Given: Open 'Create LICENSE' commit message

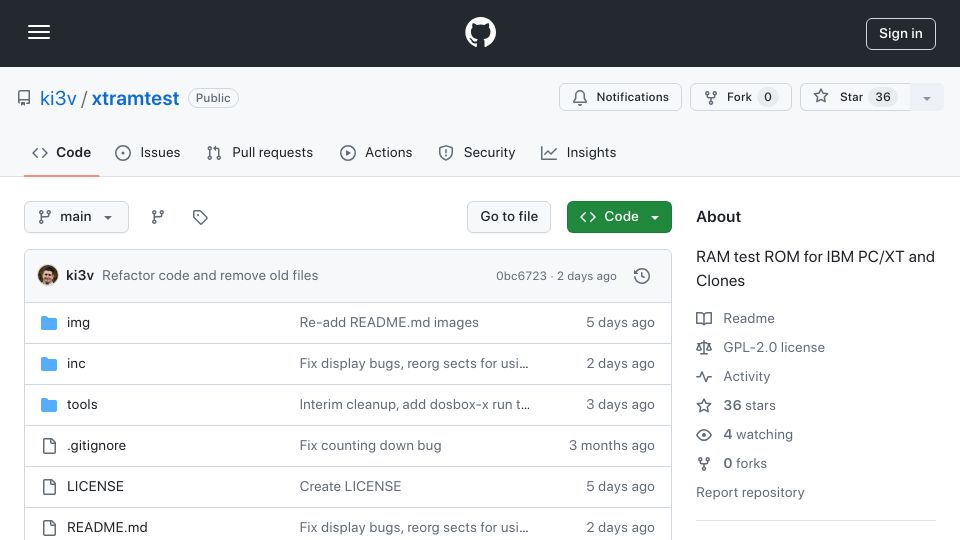Looking at the screenshot, I should [x=350, y=487].
